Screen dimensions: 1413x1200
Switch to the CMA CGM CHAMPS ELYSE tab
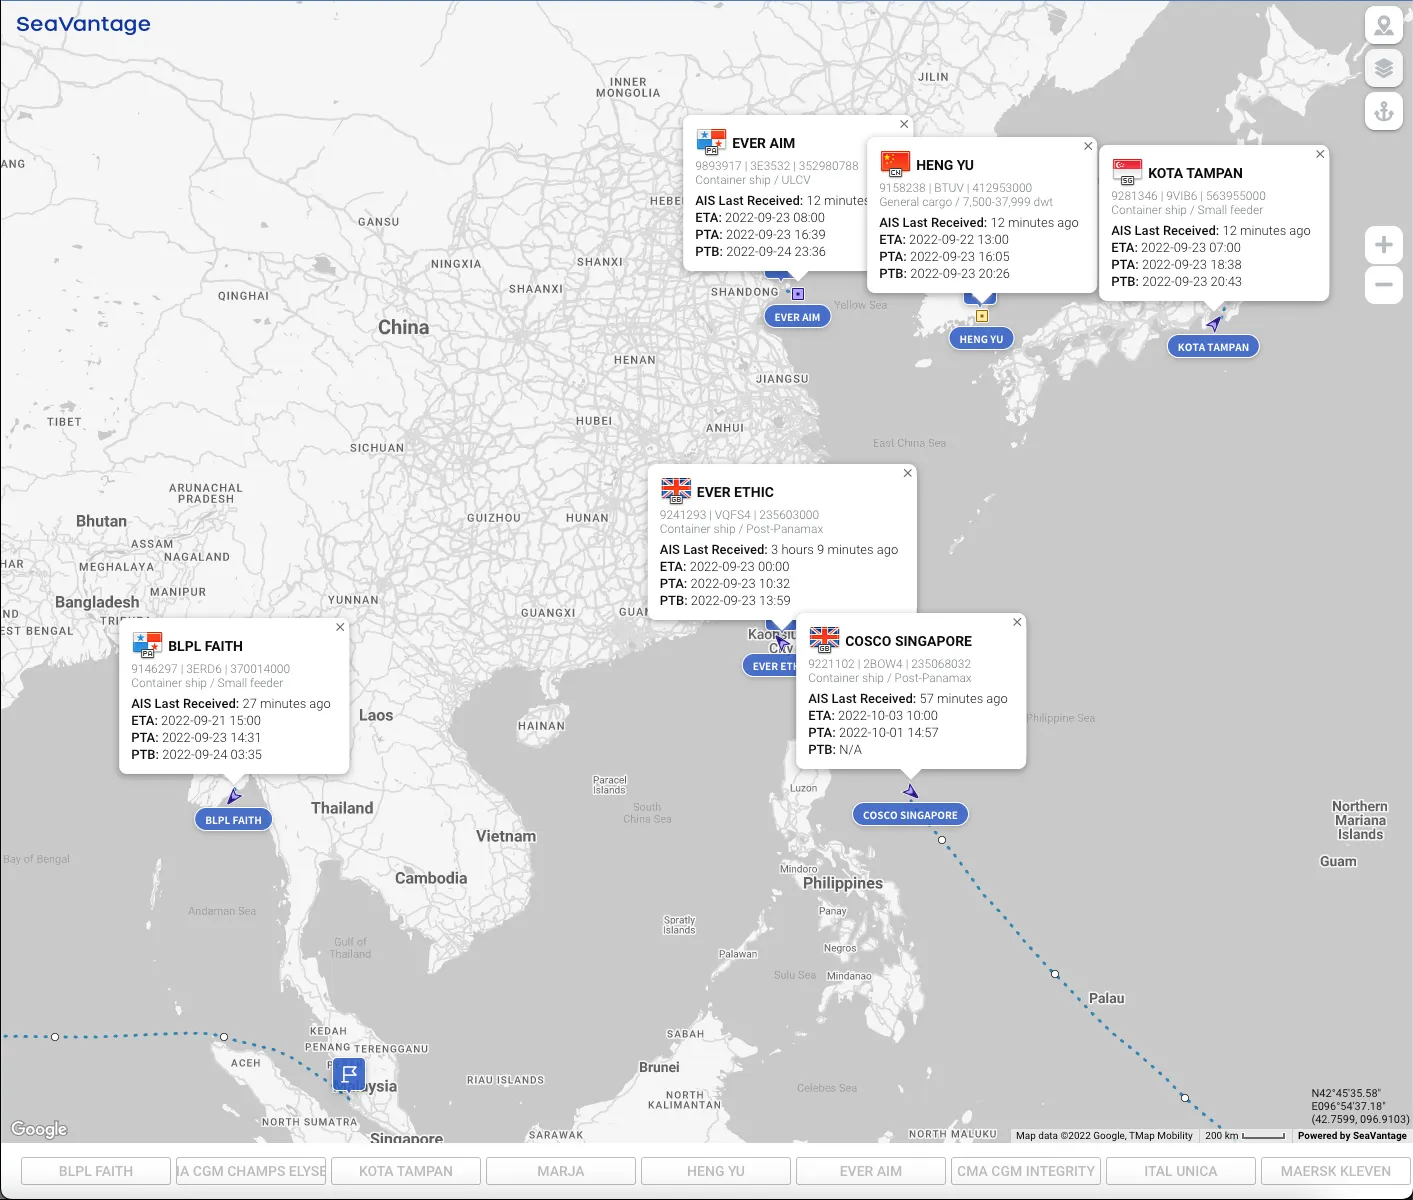pos(251,1171)
